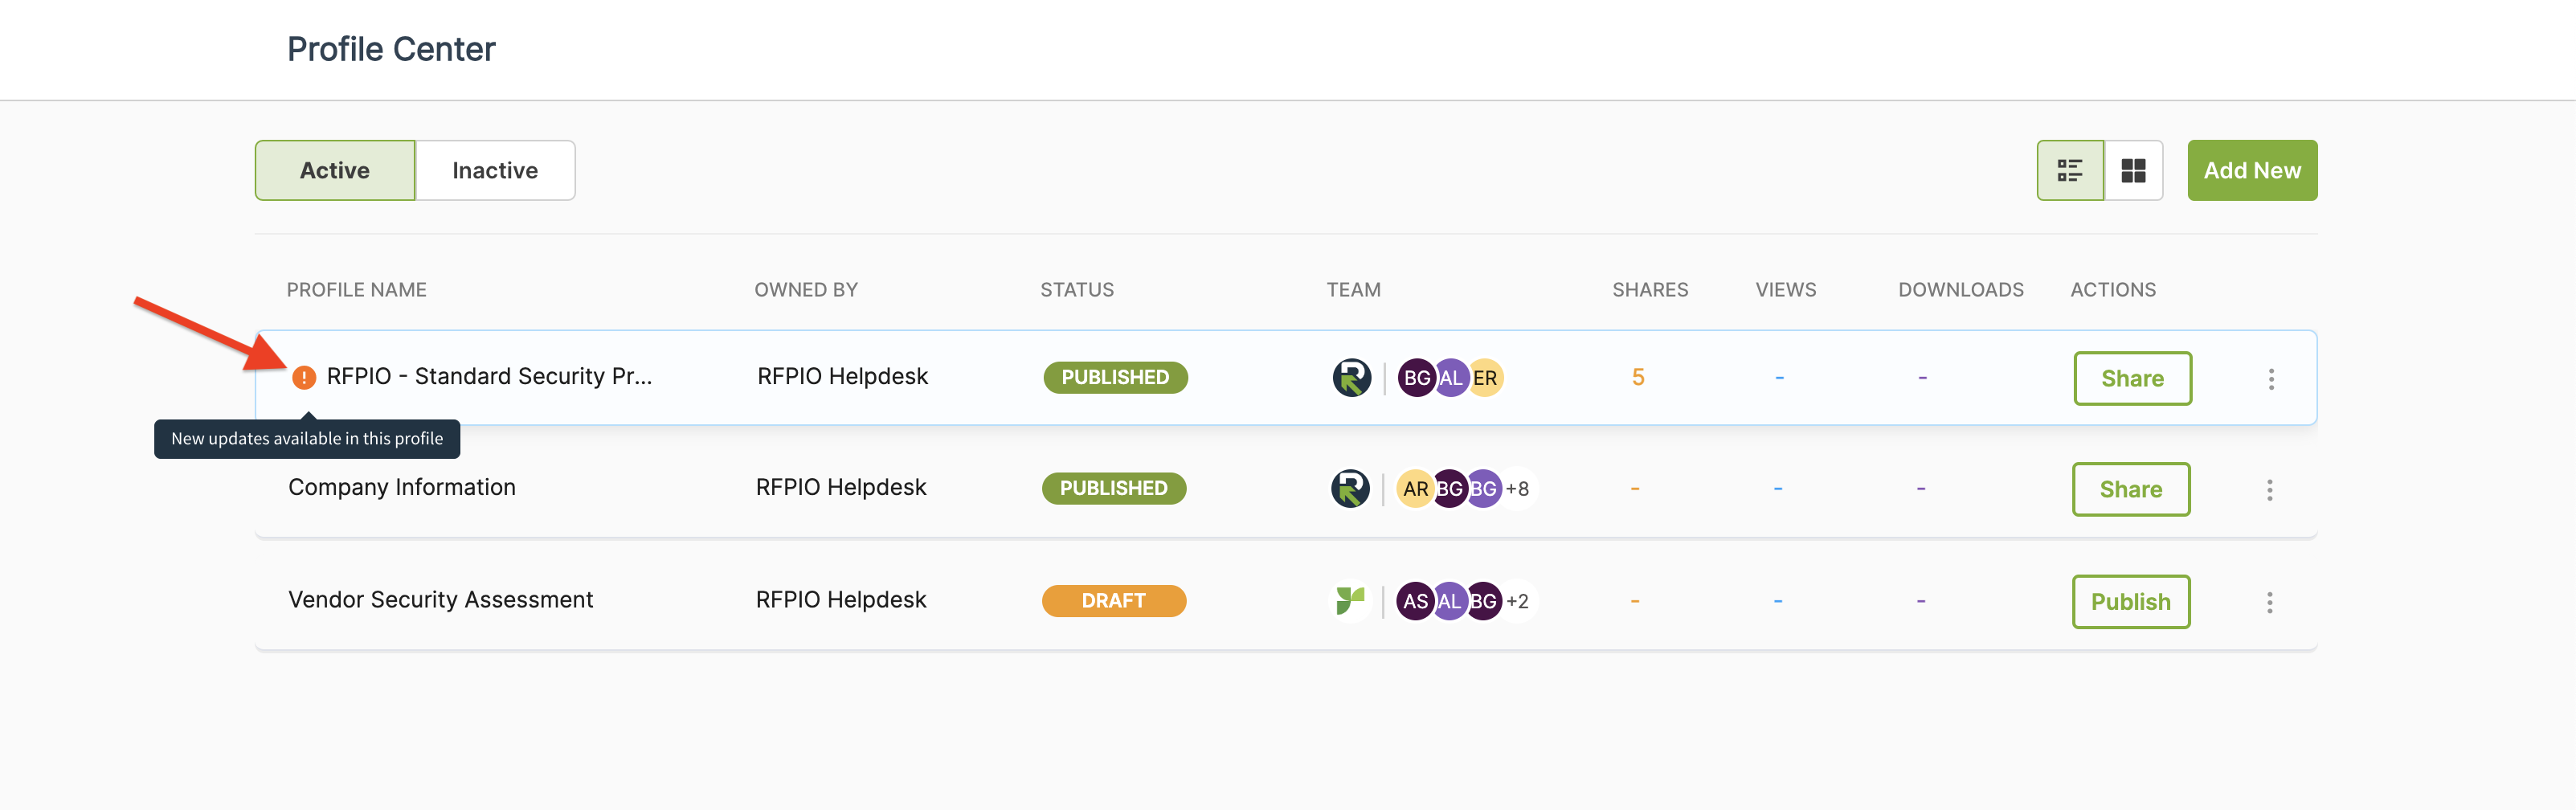Click RFPIO Helpdesk owner in Company Information row

click(x=841, y=488)
